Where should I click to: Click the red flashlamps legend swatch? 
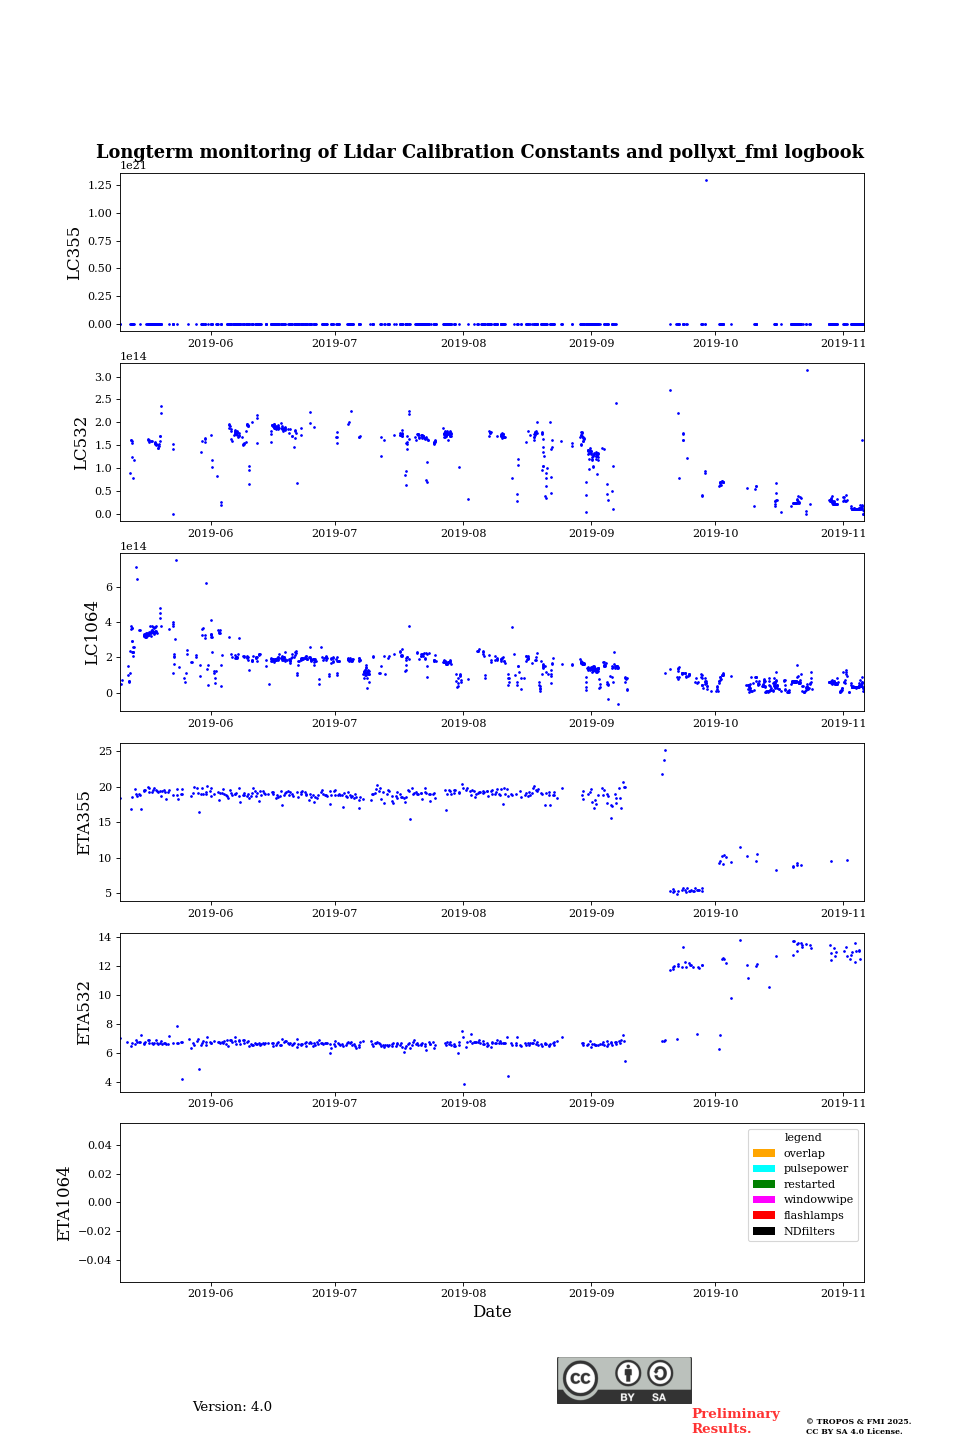coord(763,1215)
